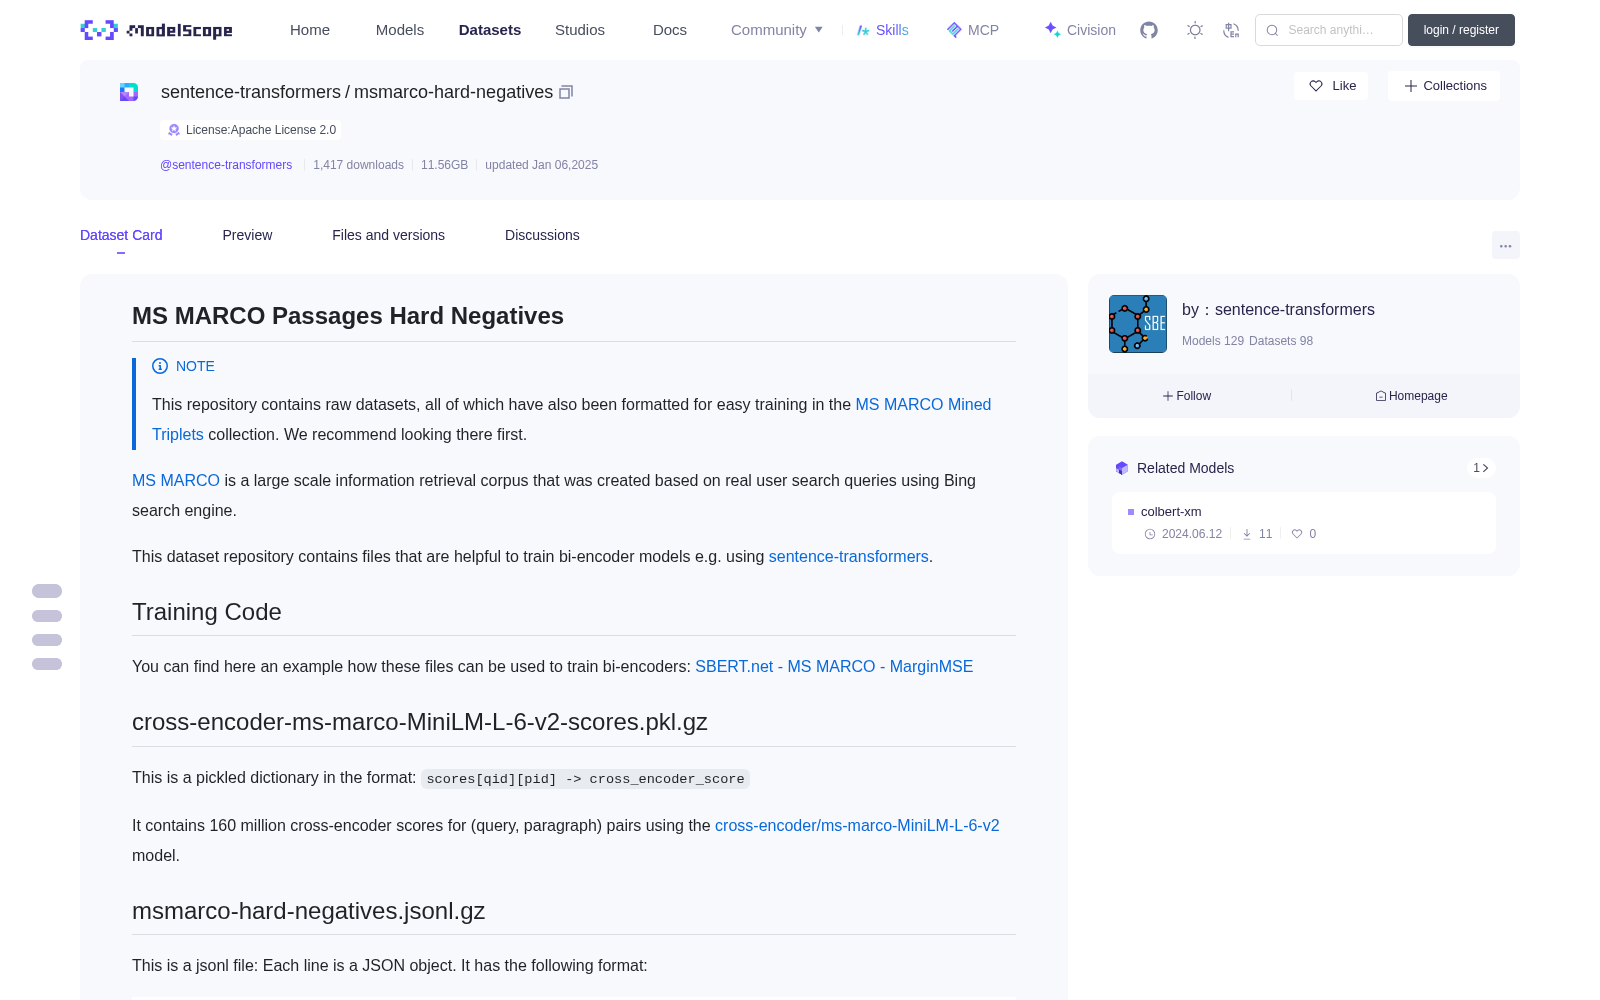
Task: Open the sentence-transformers library link
Action: tap(848, 556)
